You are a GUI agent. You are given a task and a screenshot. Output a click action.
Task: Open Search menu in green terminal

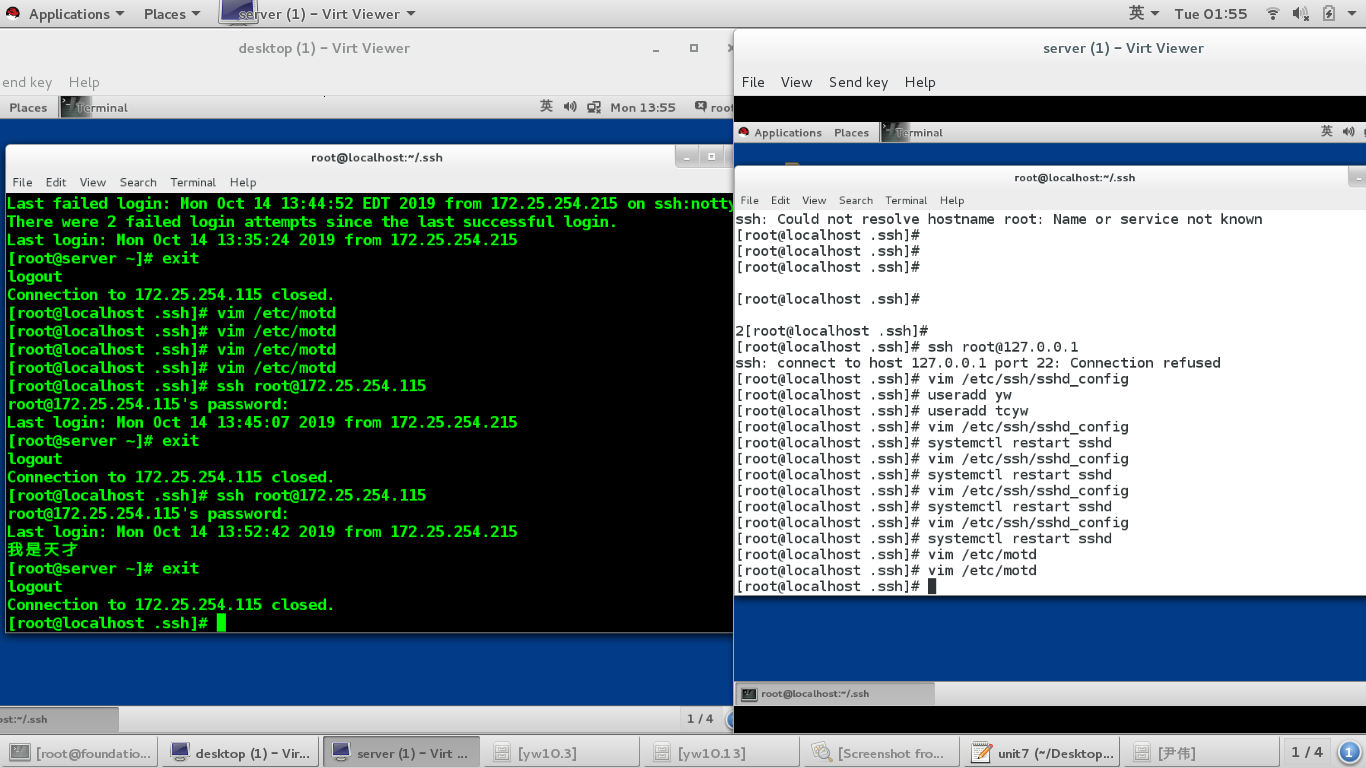[x=138, y=182]
